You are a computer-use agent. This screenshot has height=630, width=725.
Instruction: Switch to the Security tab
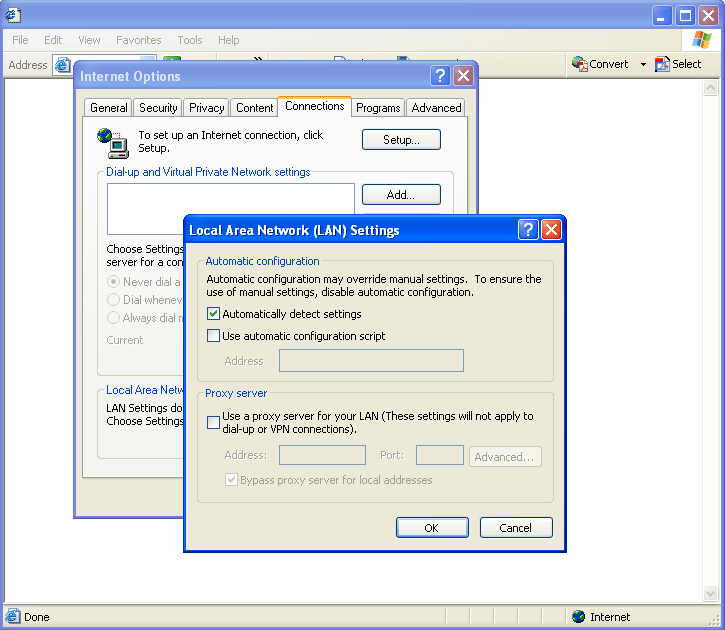click(x=158, y=108)
